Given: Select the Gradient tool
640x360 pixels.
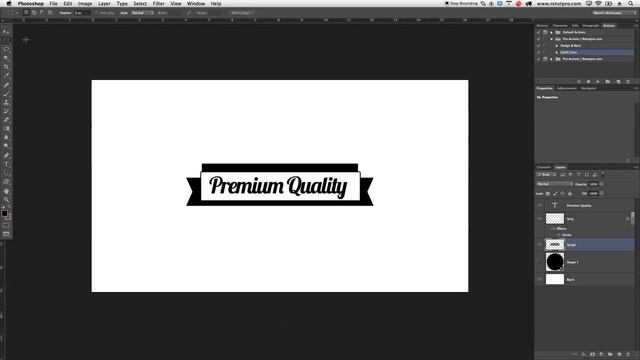Looking at the screenshot, I should tap(6, 129).
